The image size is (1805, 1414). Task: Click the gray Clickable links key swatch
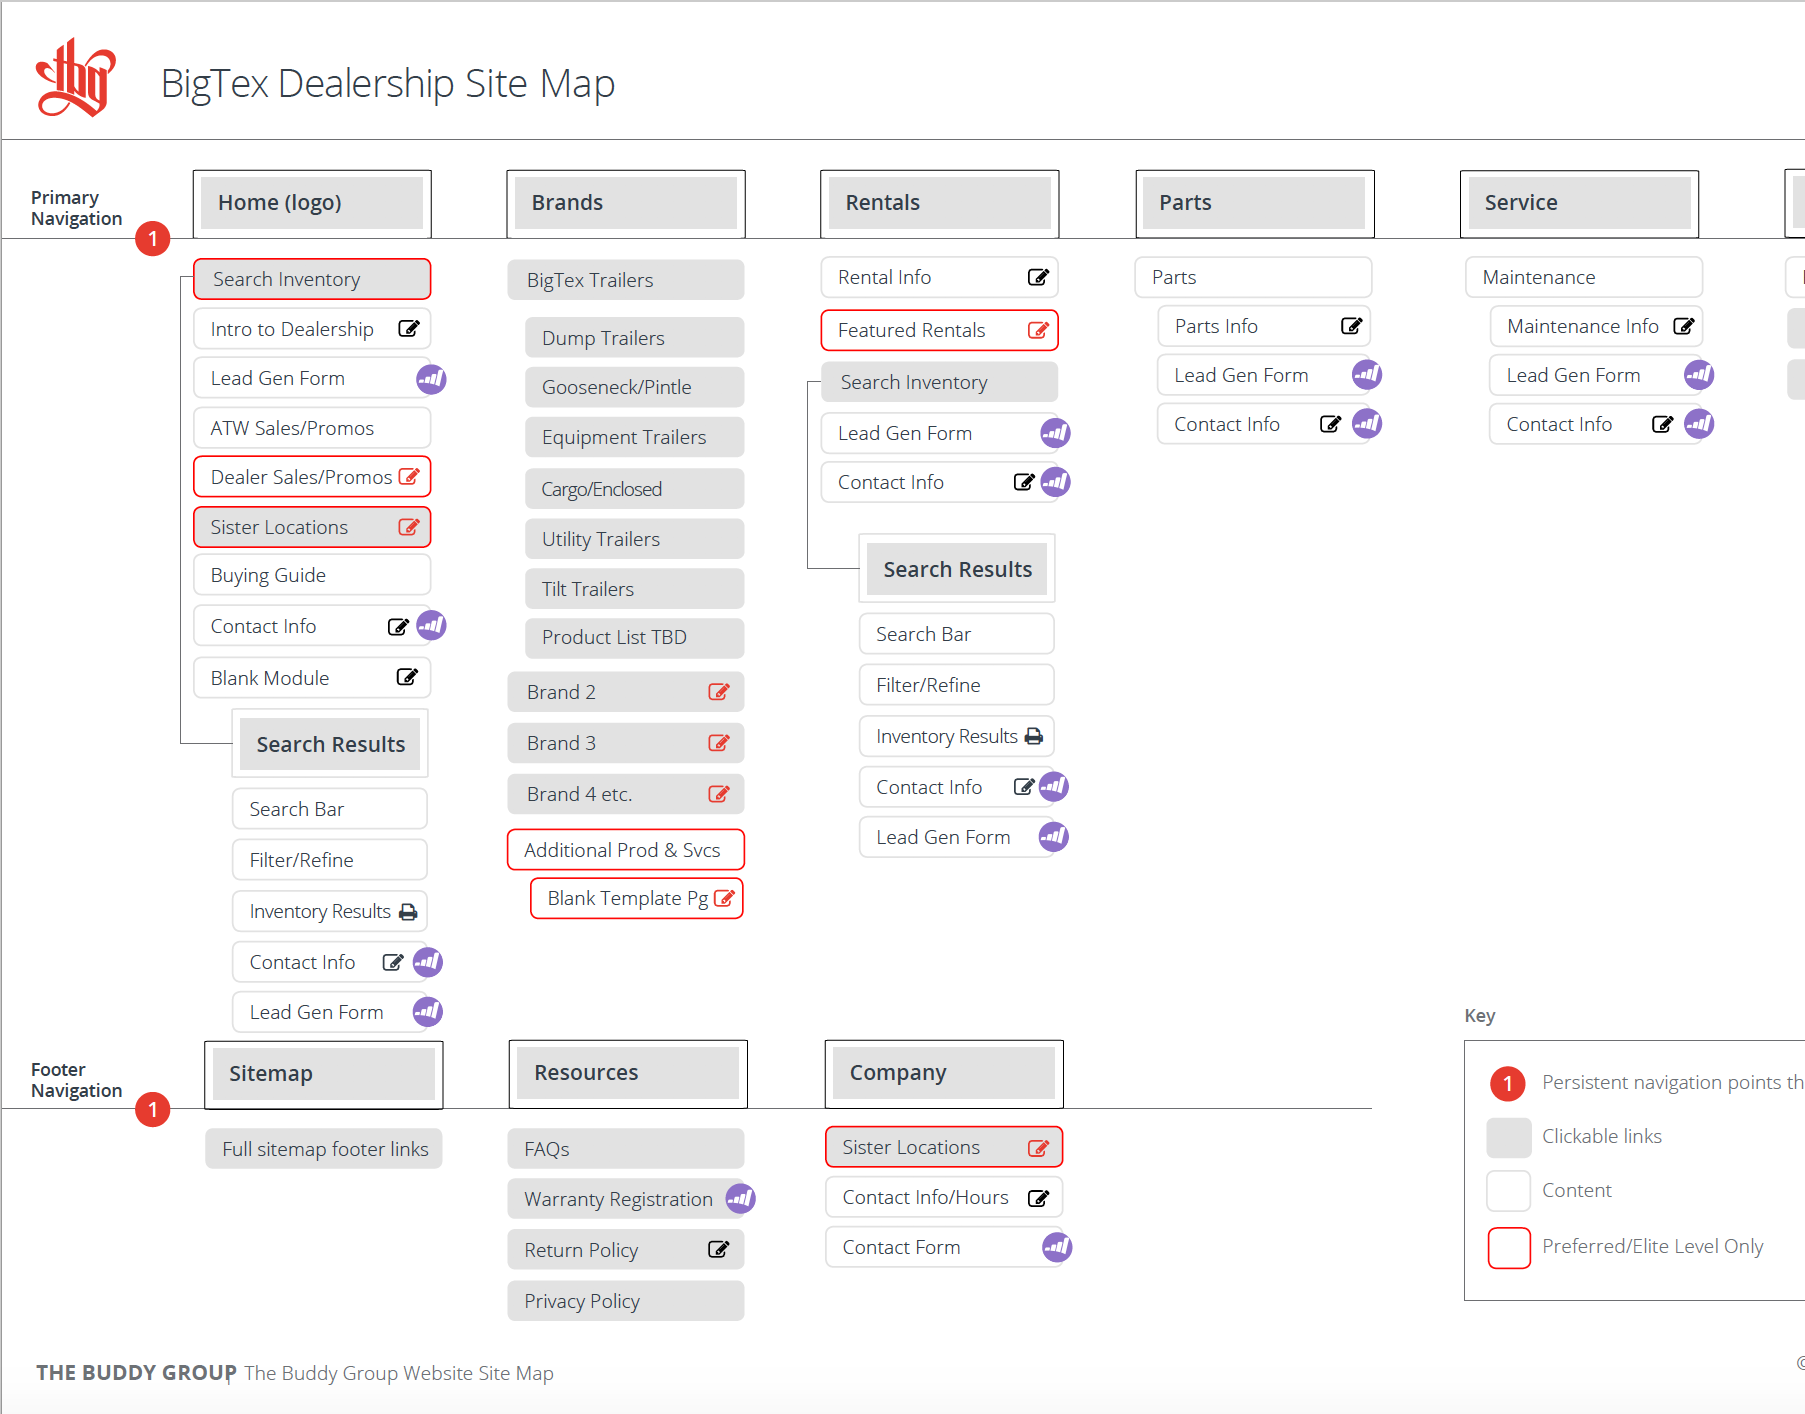click(x=1509, y=1137)
